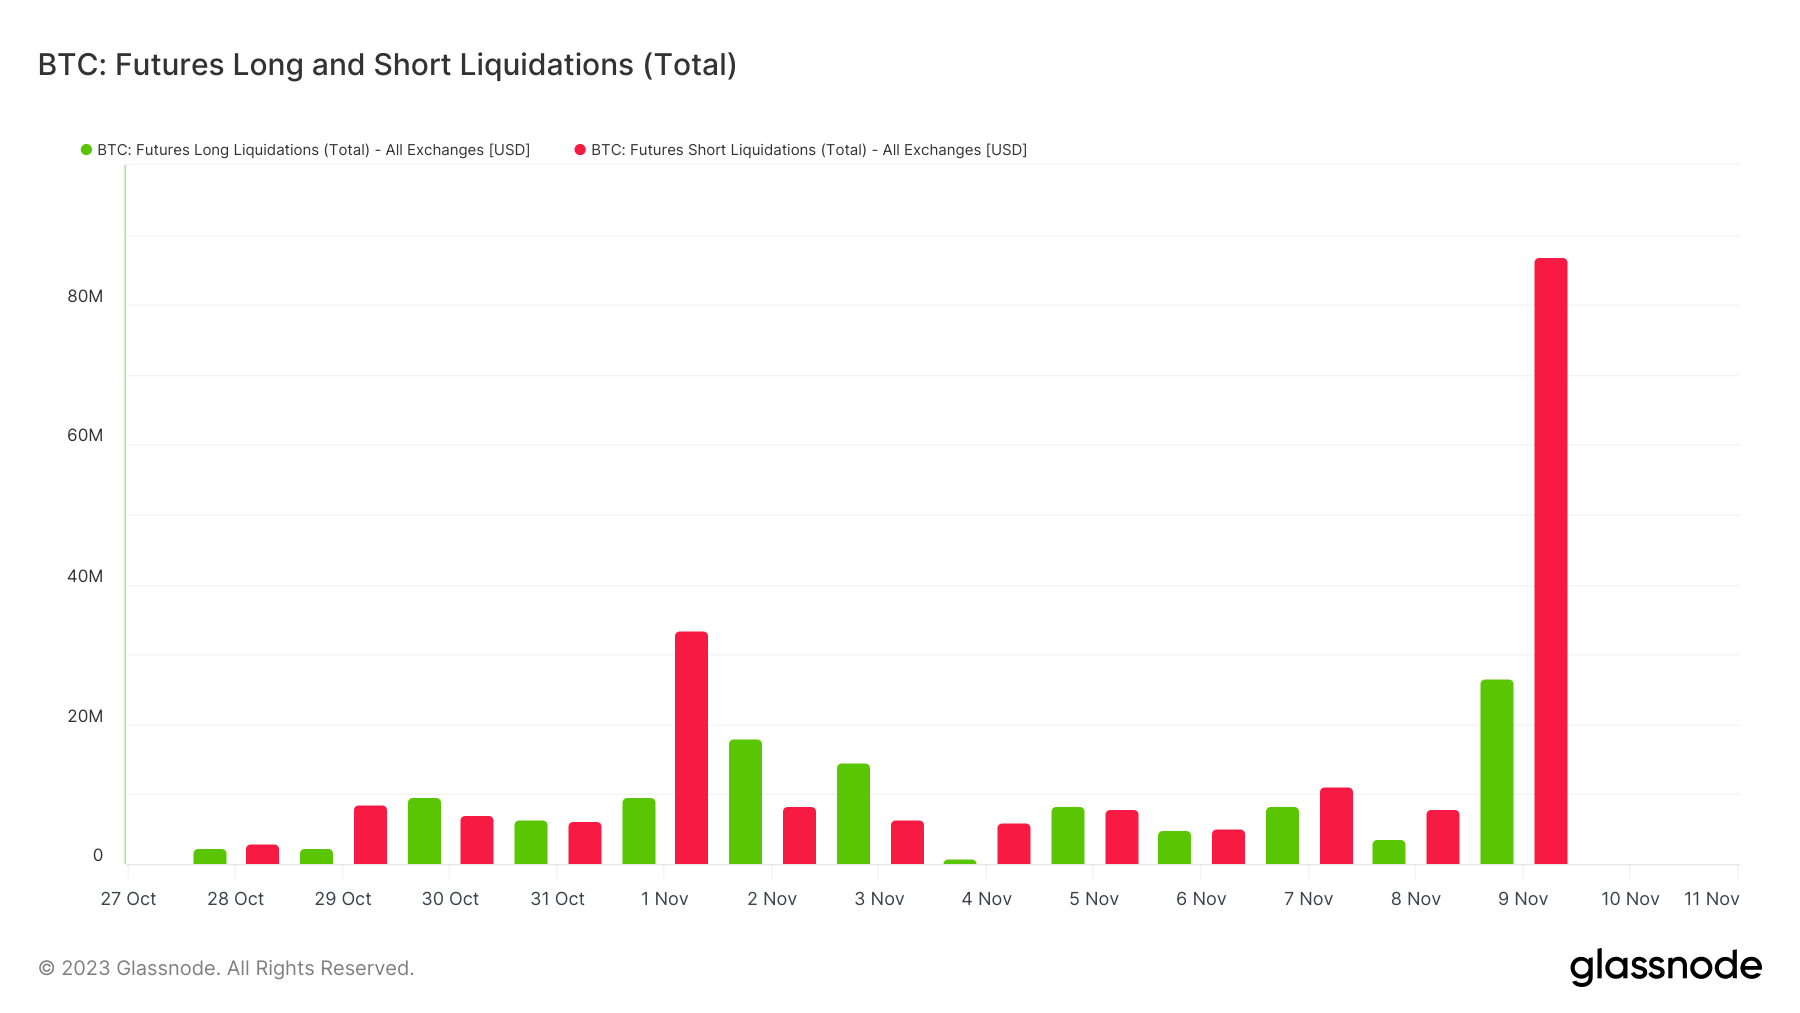
Task: Click the green bar on 1 Nov
Action: [639, 831]
